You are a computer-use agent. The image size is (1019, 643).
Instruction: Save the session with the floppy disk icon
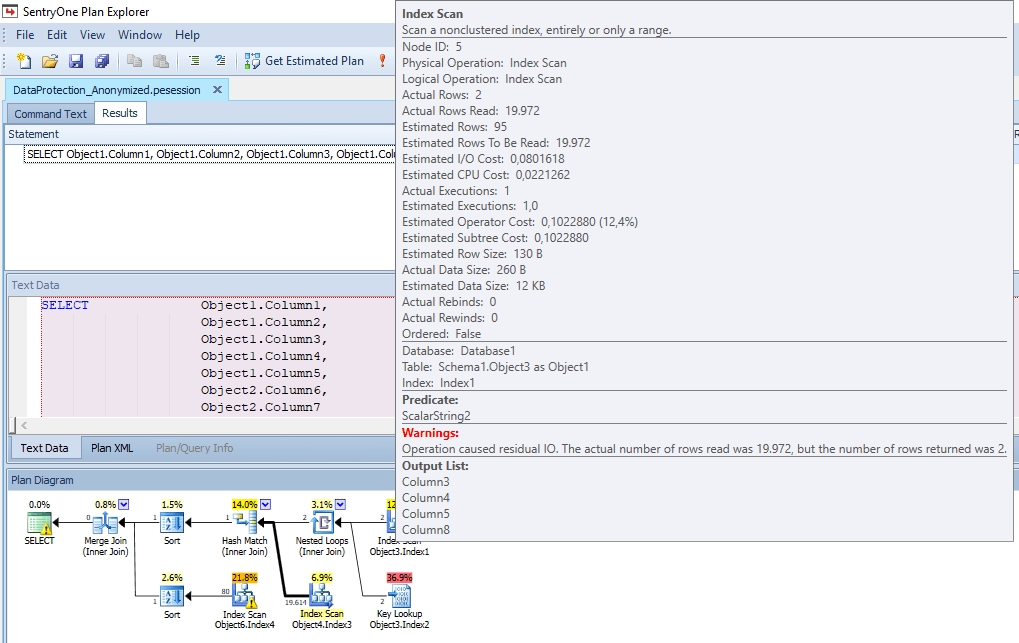[x=76, y=61]
